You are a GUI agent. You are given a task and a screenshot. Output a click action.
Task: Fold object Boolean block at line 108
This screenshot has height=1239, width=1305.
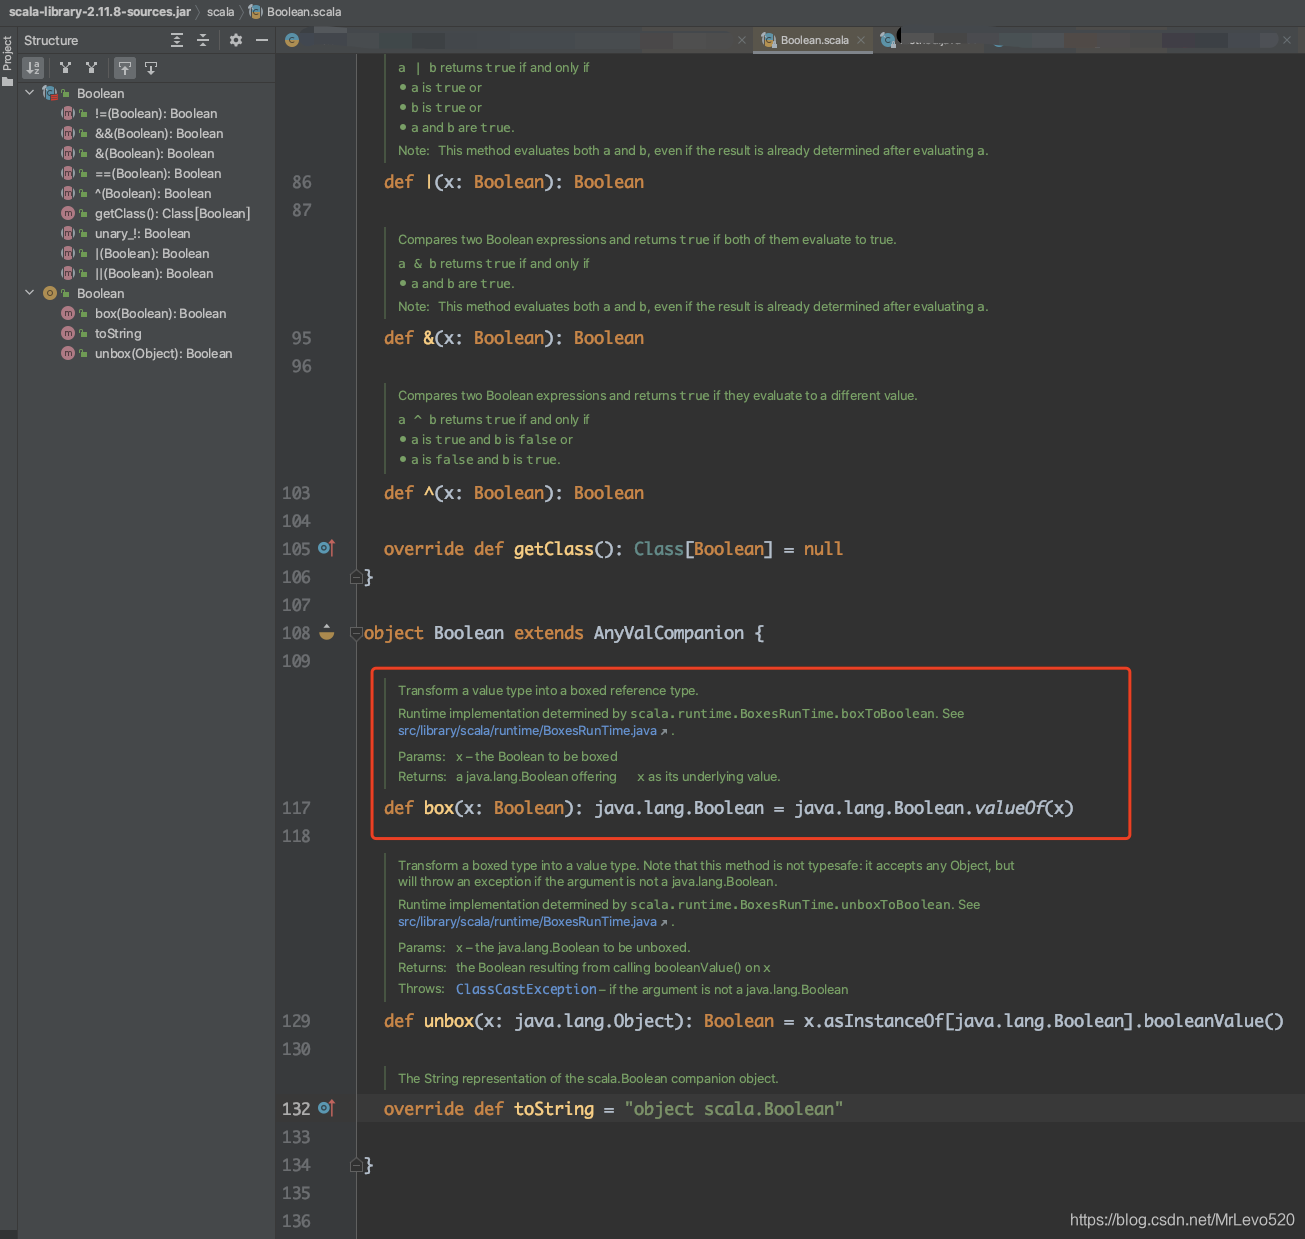click(356, 633)
